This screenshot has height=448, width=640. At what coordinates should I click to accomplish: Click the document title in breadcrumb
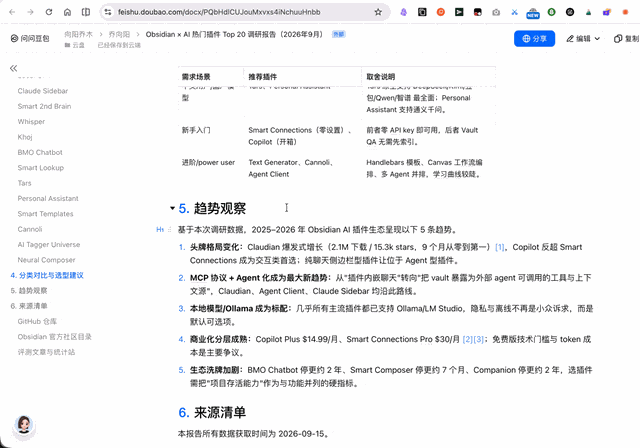click(x=234, y=34)
